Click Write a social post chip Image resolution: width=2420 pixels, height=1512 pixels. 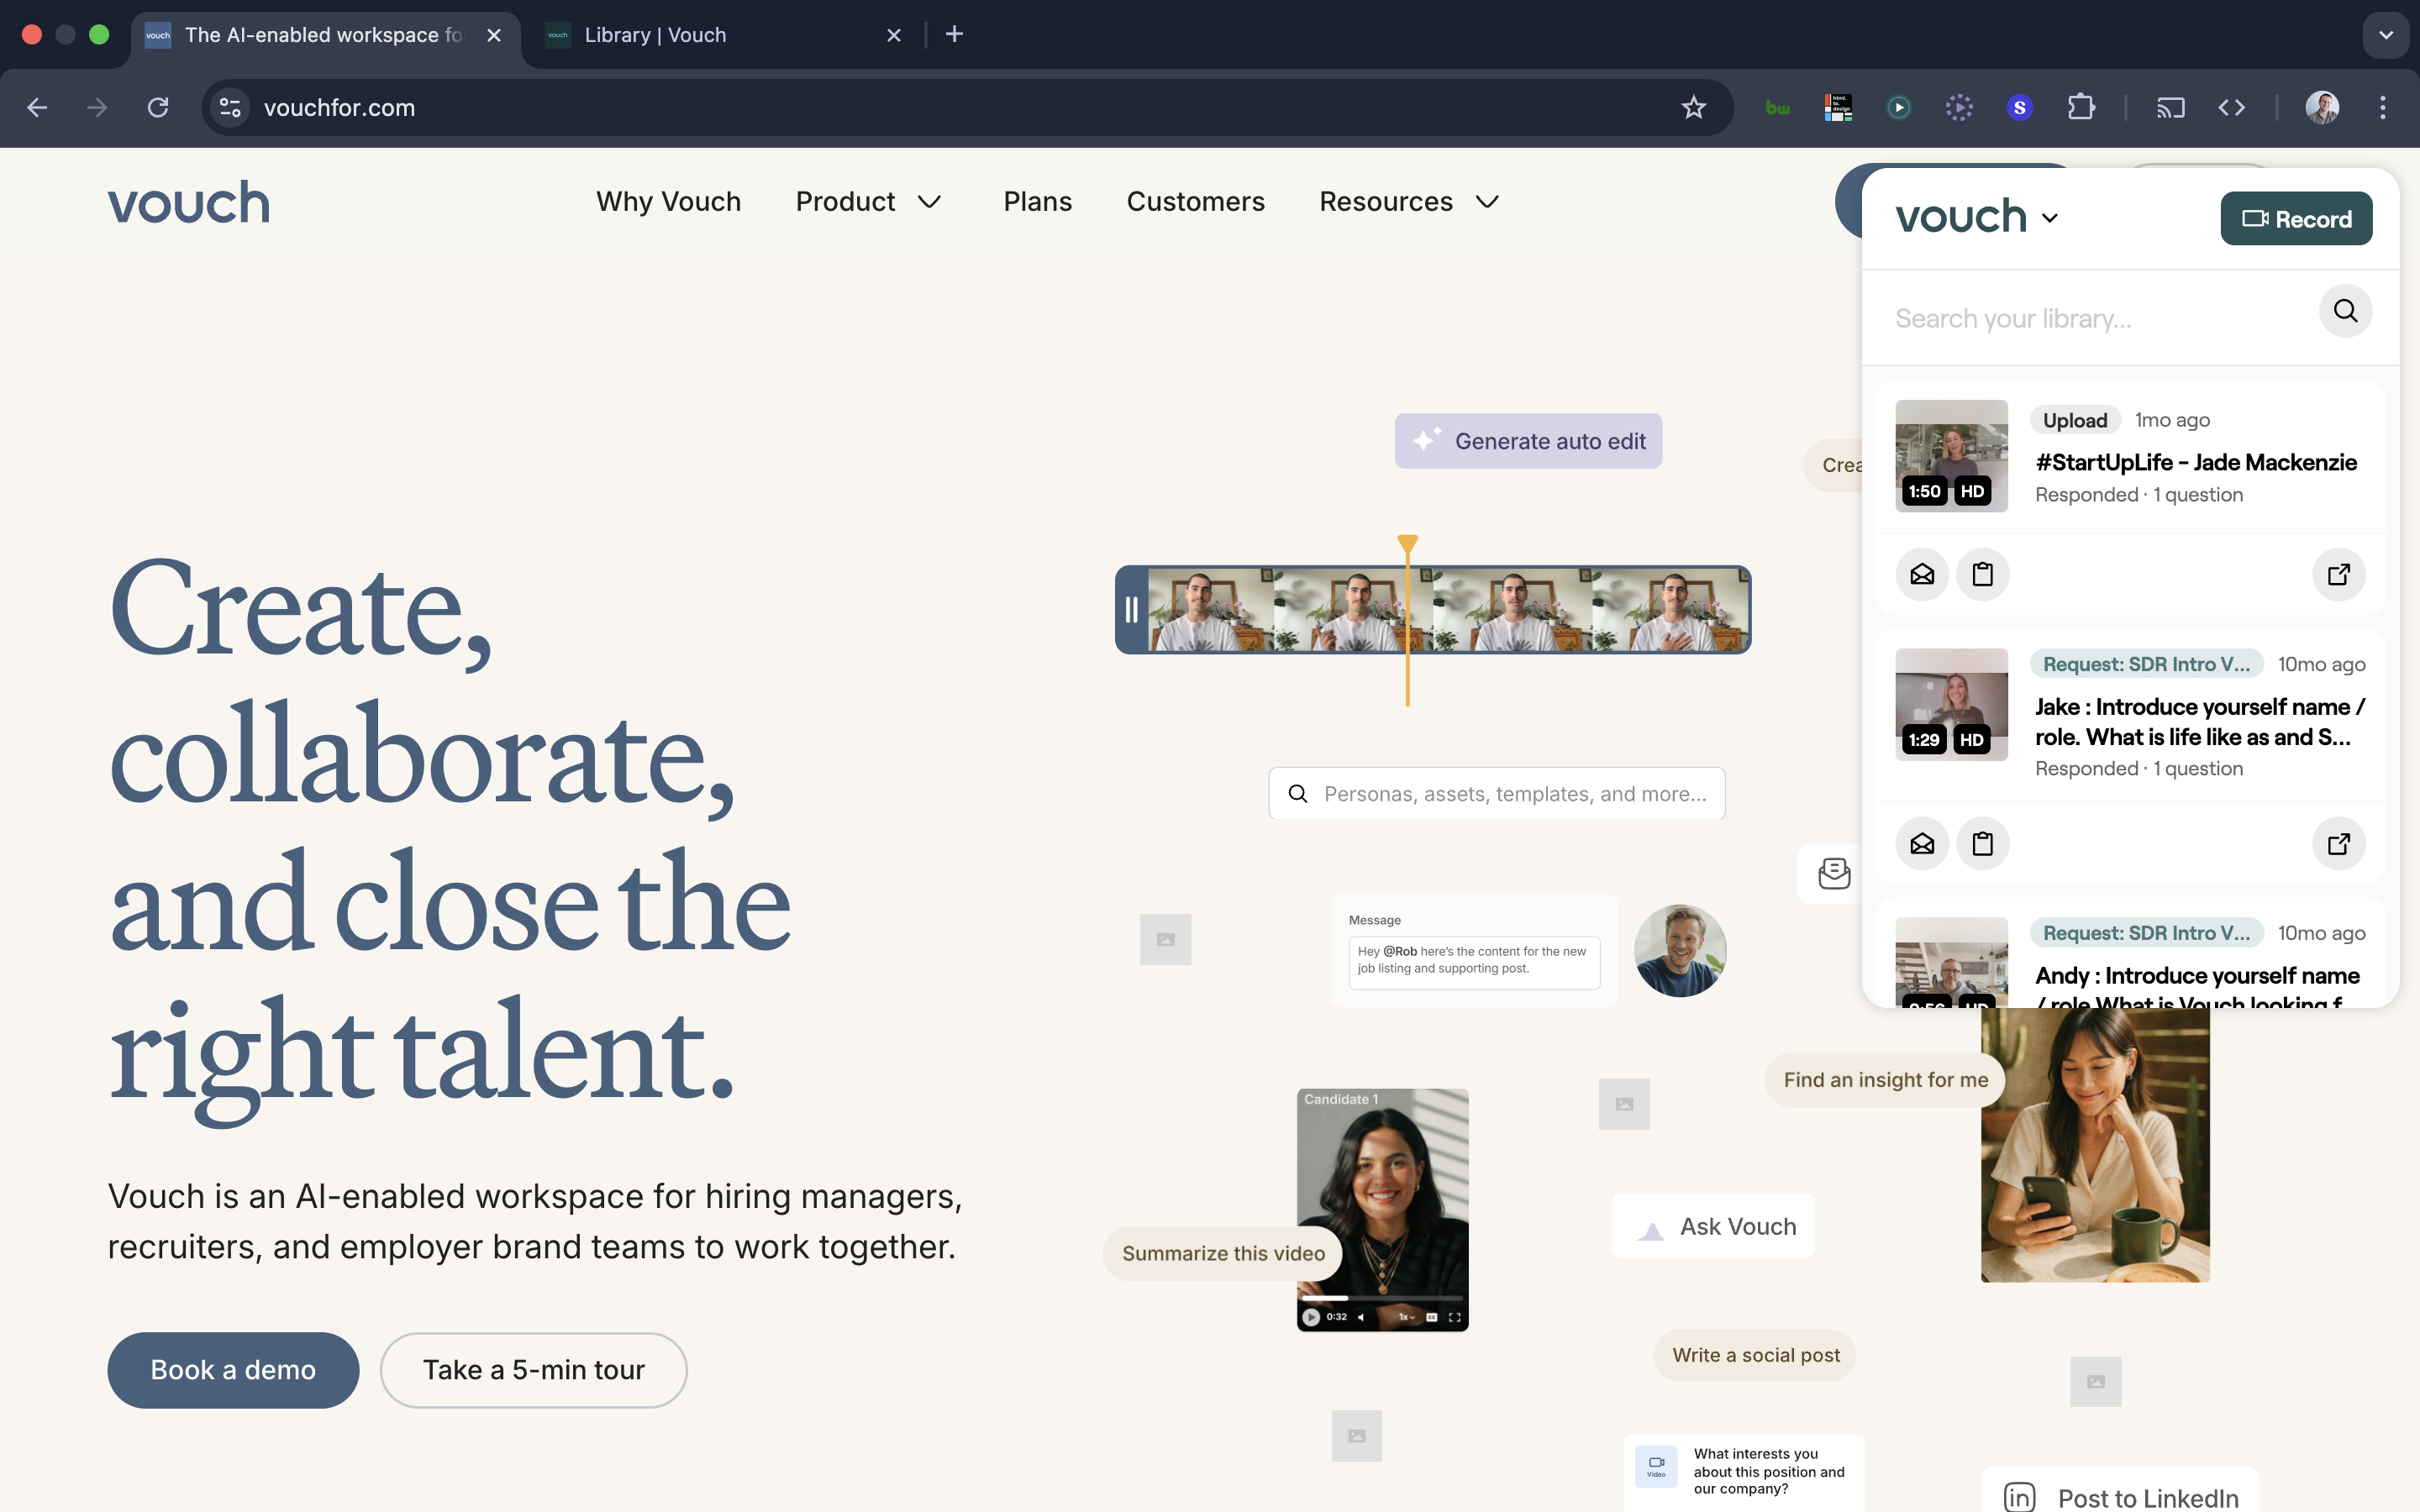(x=1755, y=1355)
